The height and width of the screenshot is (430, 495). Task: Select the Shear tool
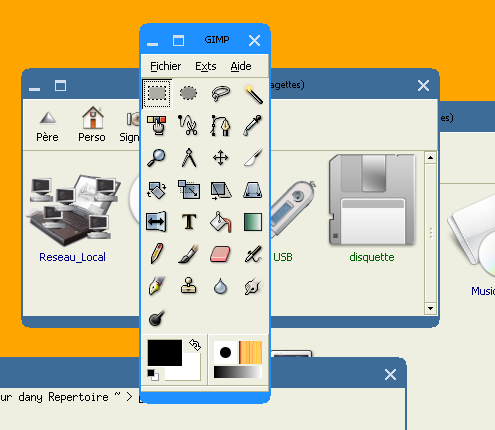point(221,190)
